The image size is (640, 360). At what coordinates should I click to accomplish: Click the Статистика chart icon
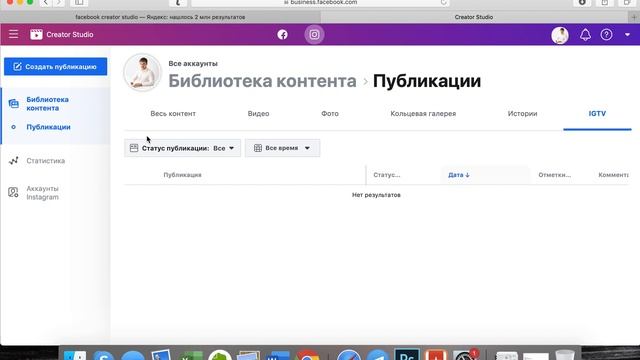(x=13, y=161)
